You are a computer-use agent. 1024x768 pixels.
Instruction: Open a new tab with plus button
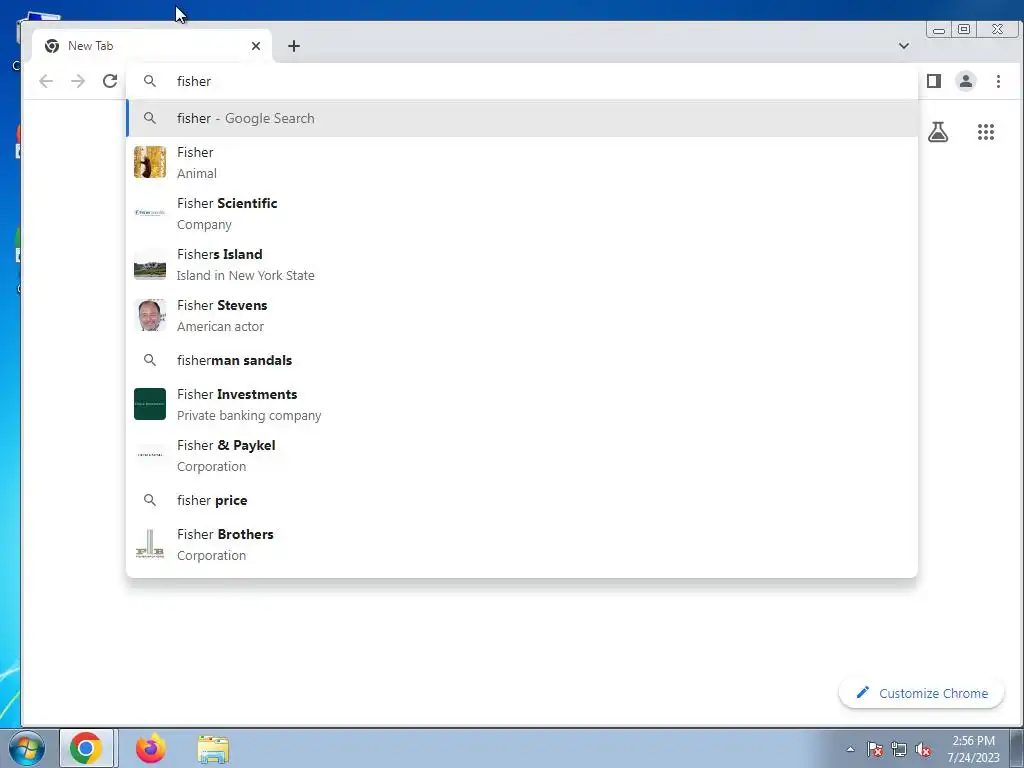[x=294, y=46]
